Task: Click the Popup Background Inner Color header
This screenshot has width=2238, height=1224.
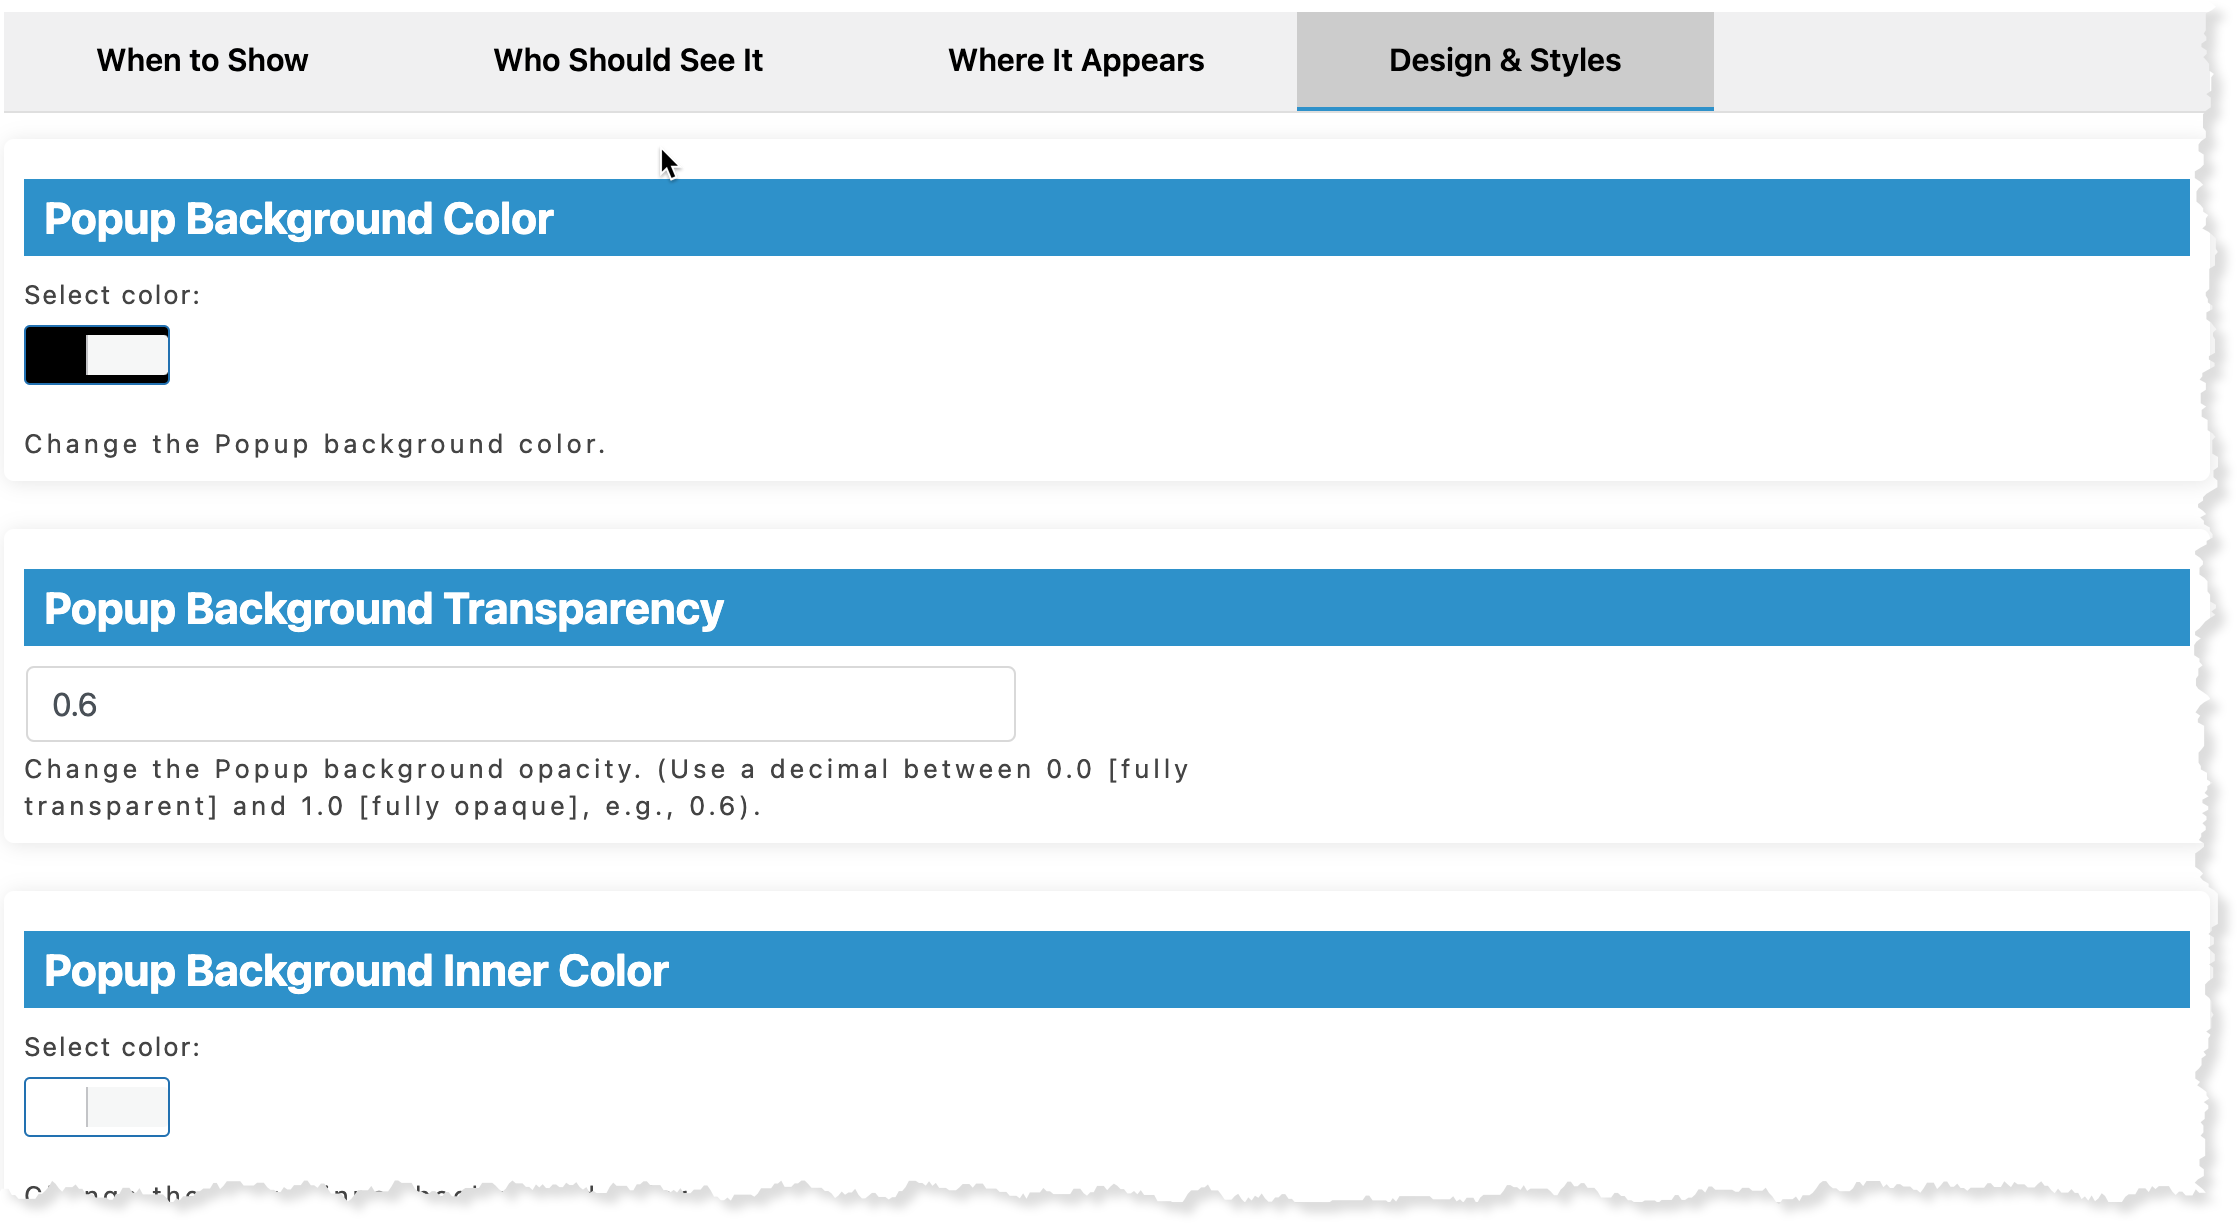Action: coord(1107,970)
